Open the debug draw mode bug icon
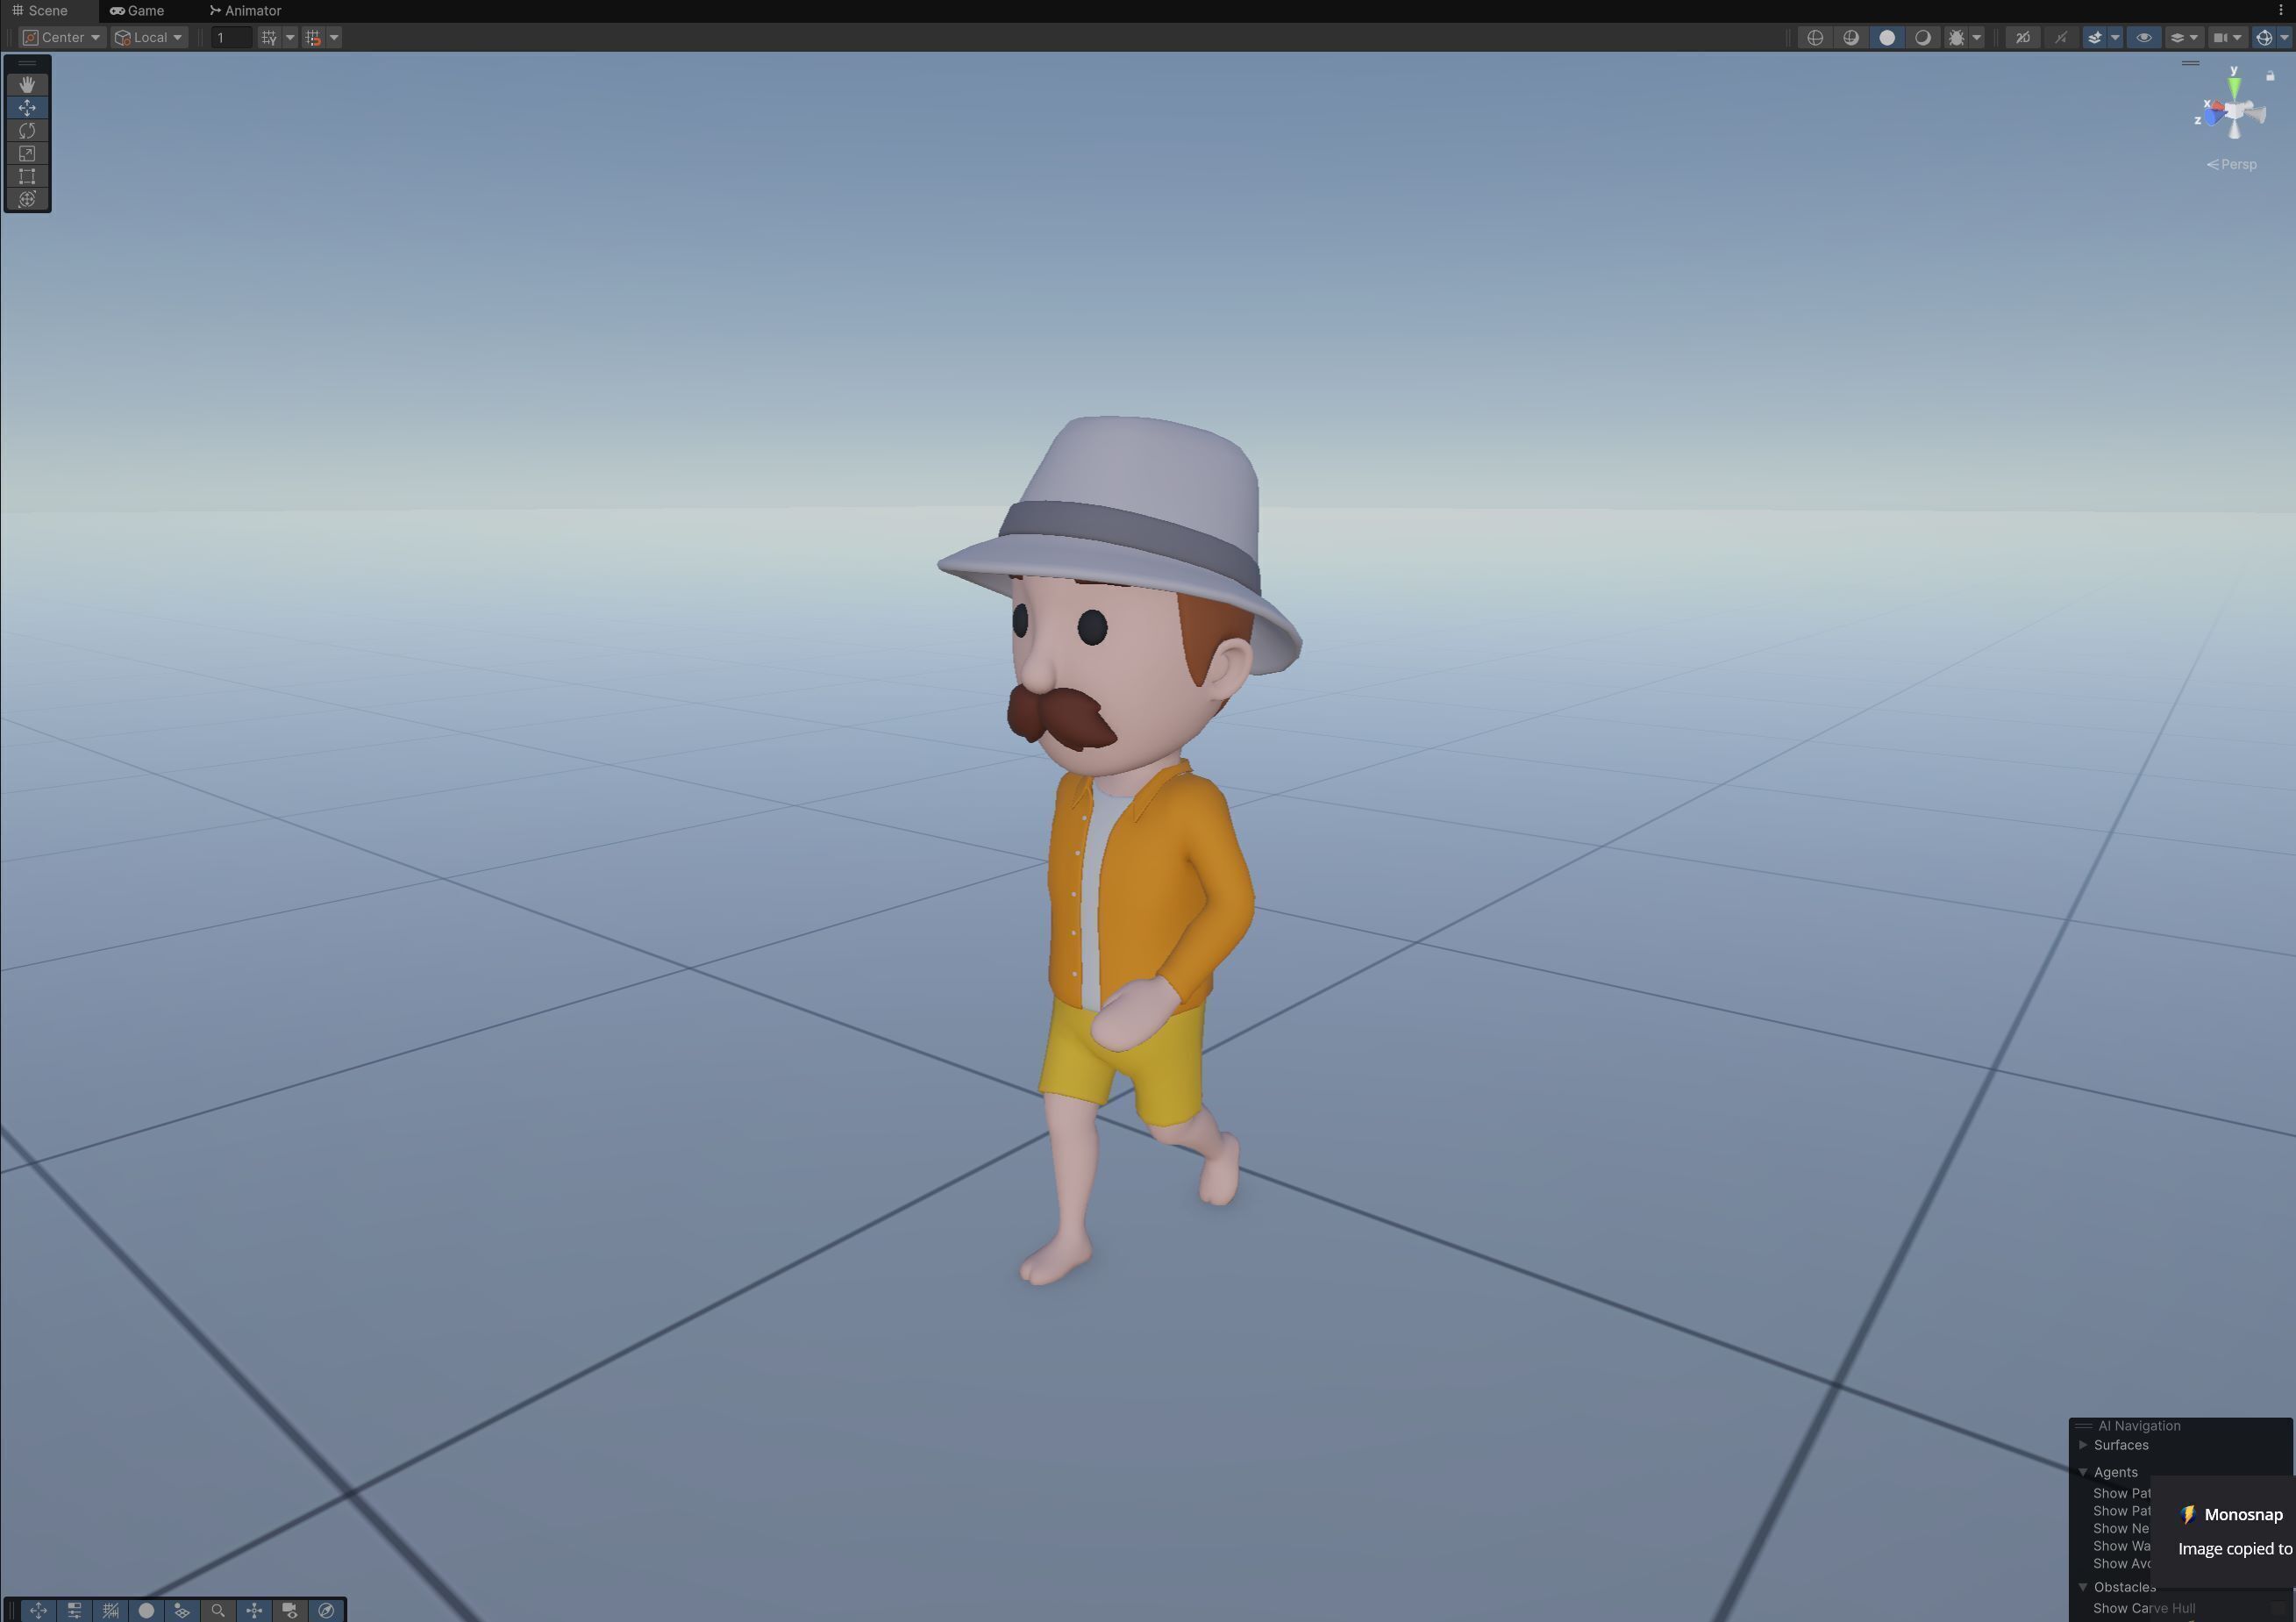 pos(1956,37)
